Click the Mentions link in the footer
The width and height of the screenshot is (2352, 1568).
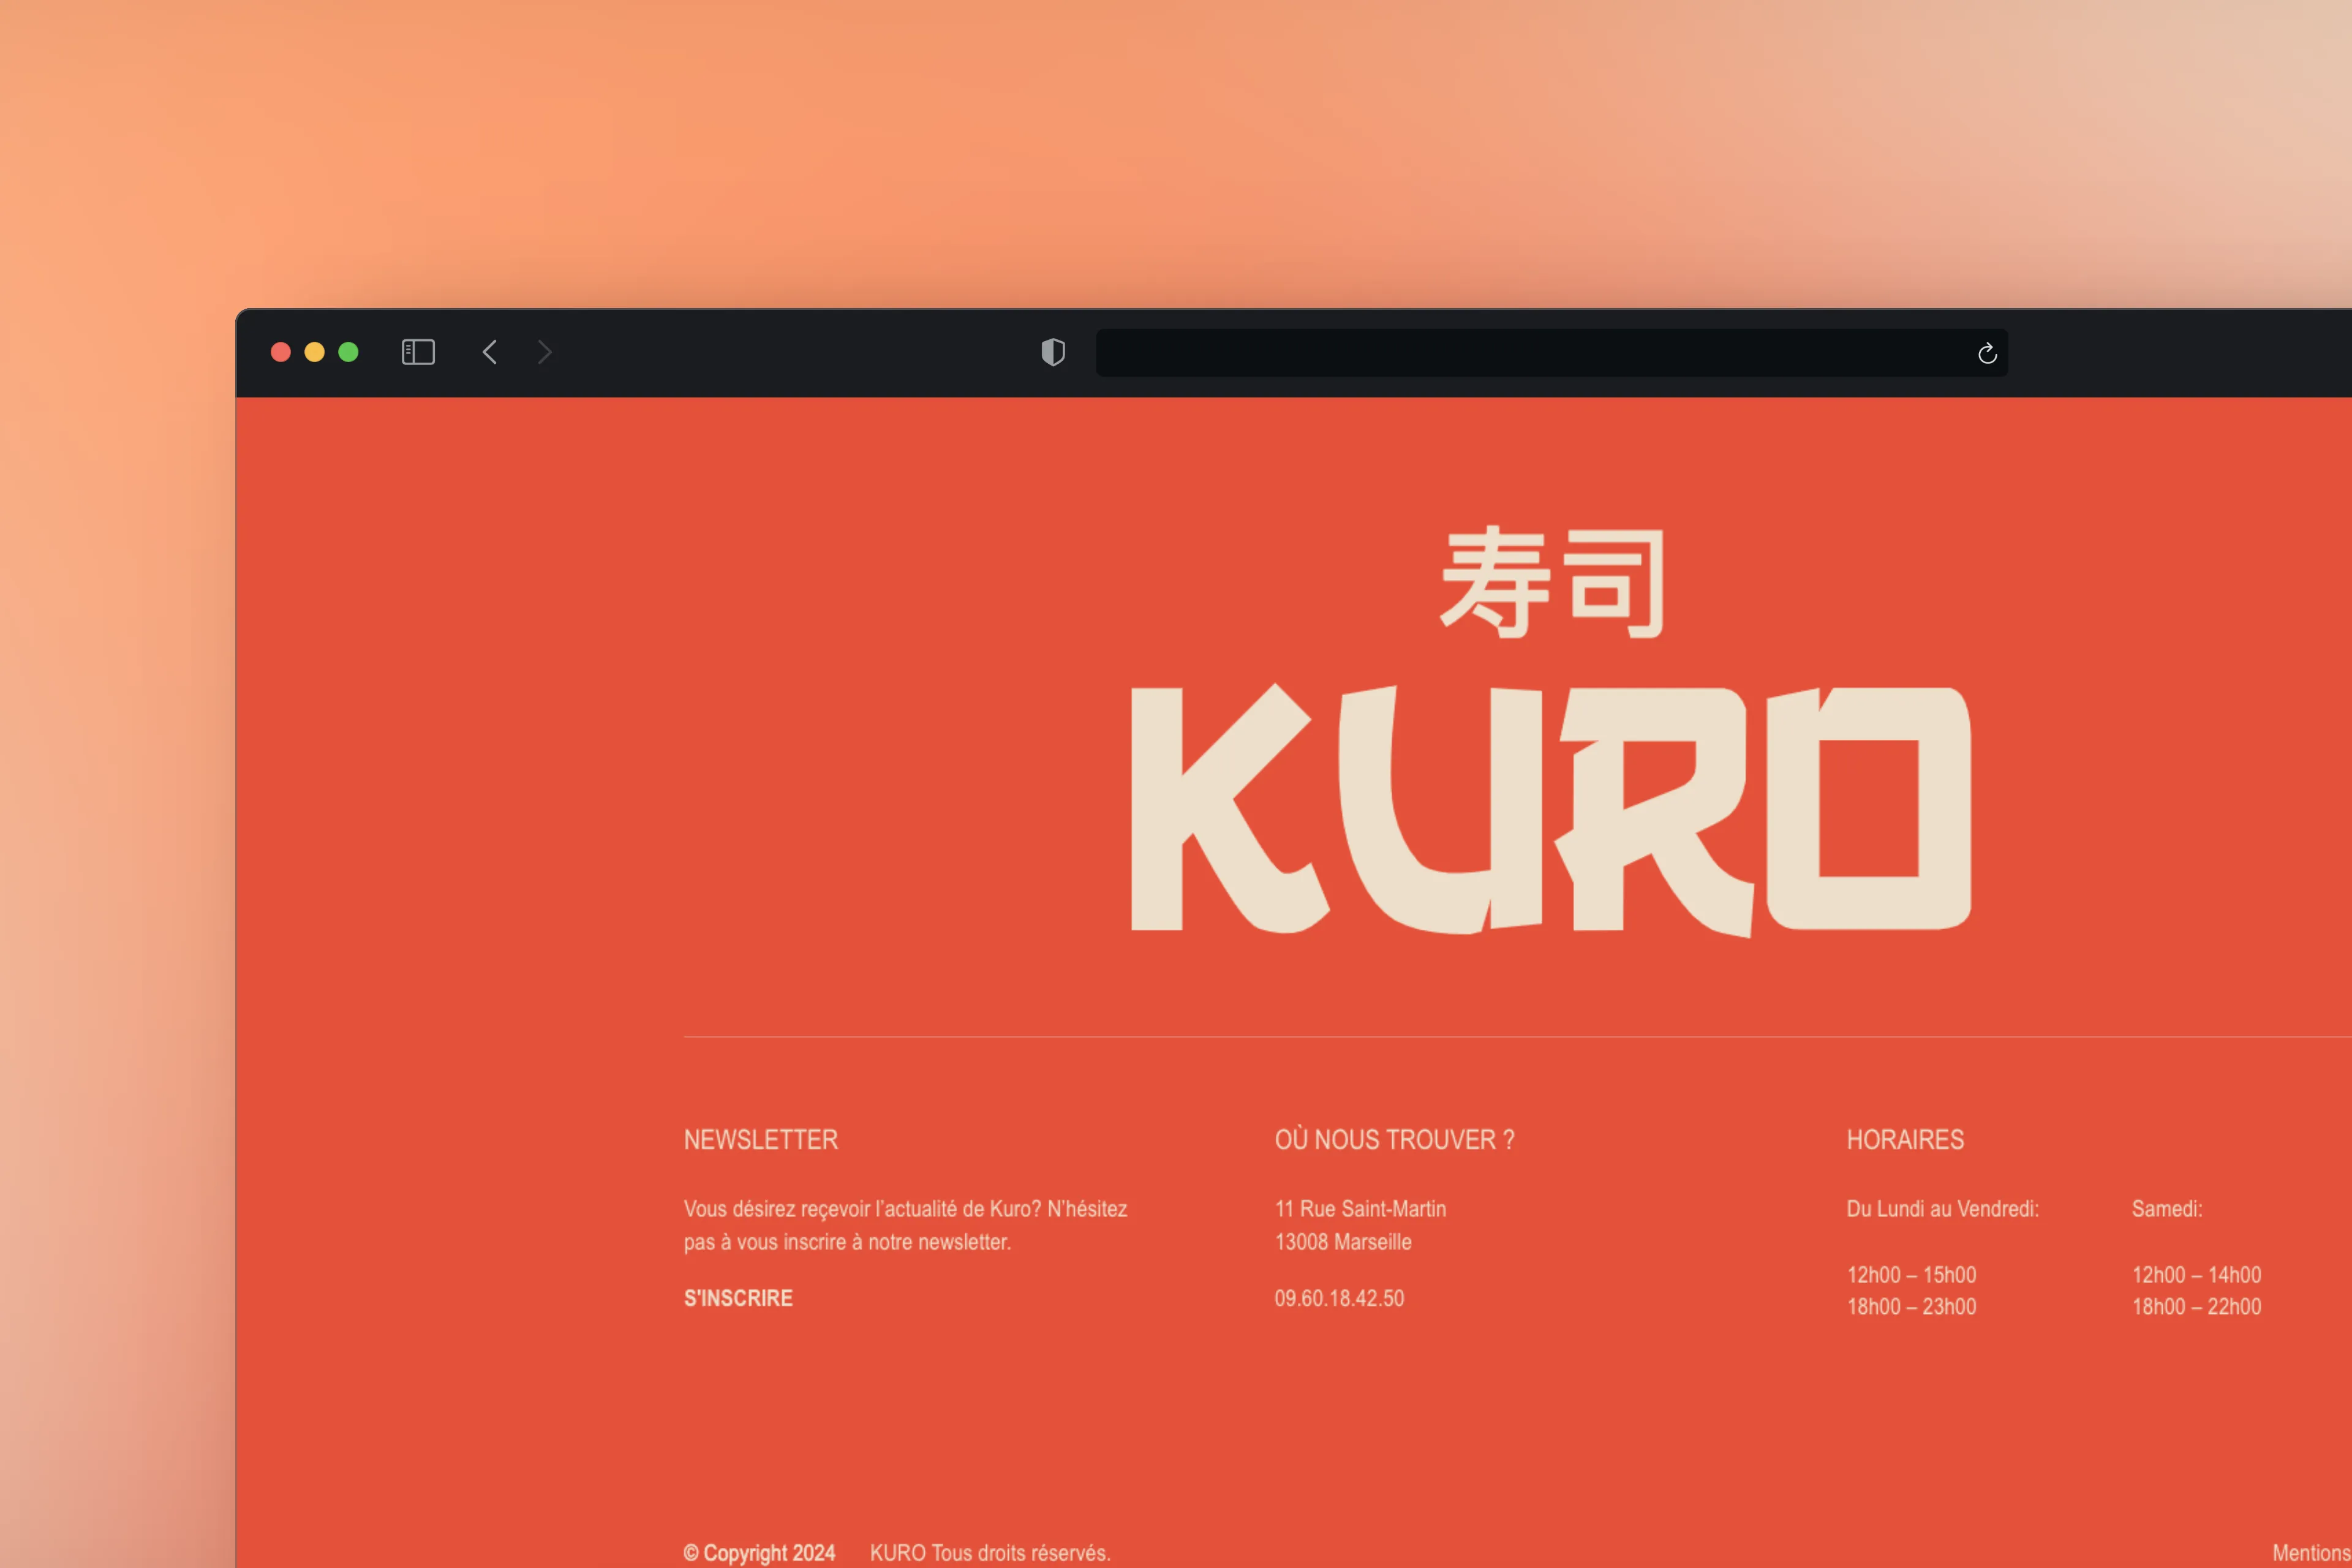coord(2310,1552)
